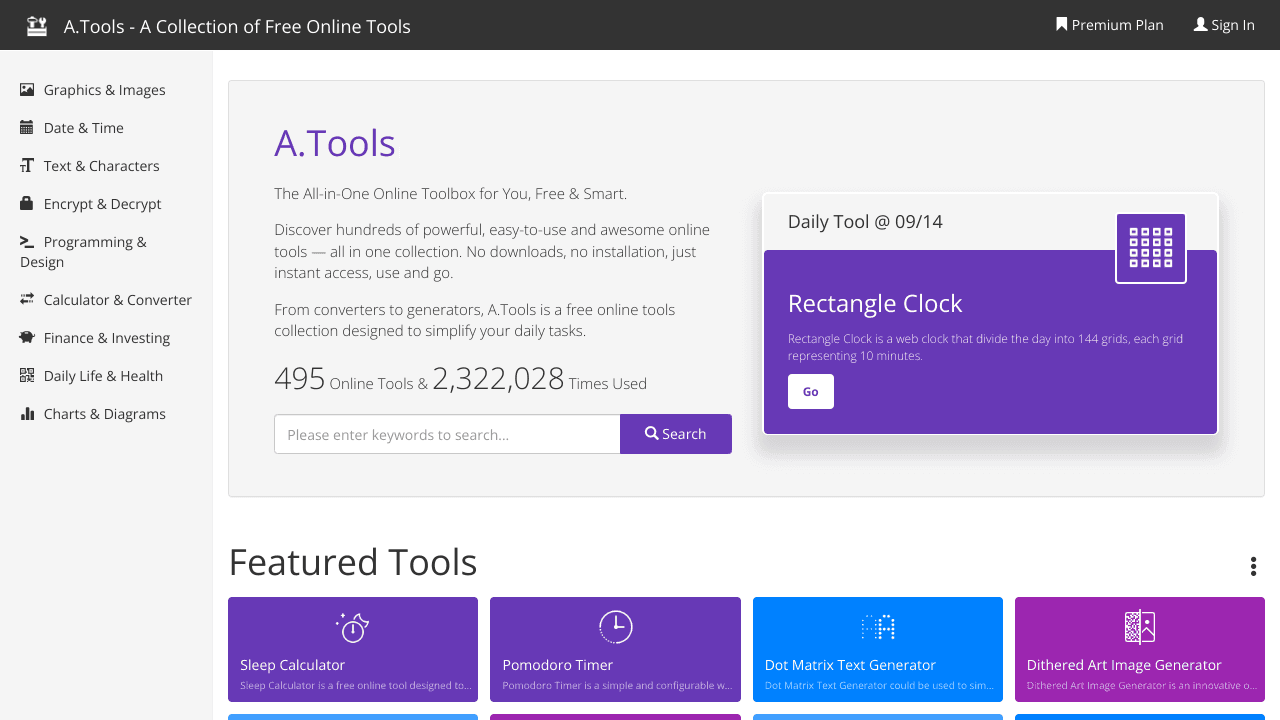Image resolution: width=1280 pixels, height=720 pixels.
Task: Open the Featured Tools three-dot menu
Action: click(1252, 566)
